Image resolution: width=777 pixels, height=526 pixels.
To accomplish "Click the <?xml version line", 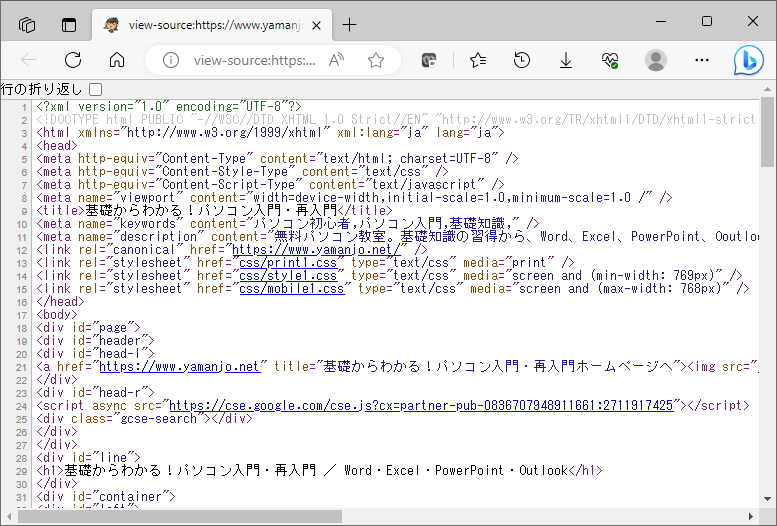I will [168, 107].
